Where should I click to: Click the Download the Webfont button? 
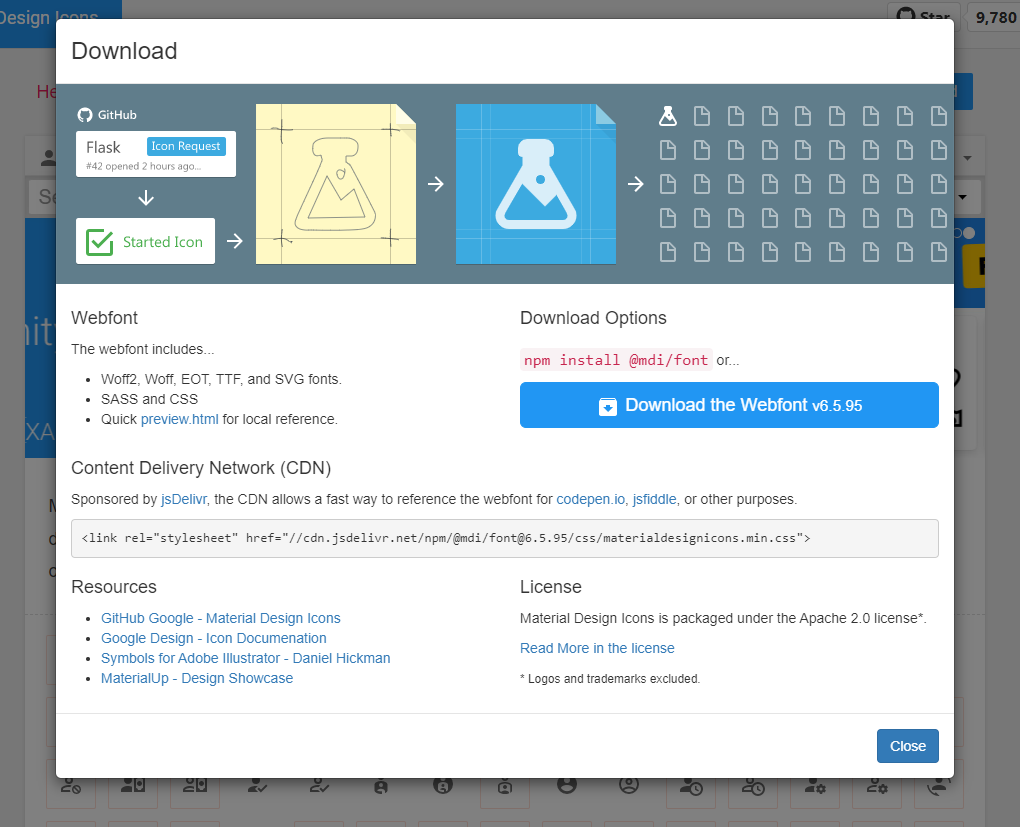click(729, 405)
